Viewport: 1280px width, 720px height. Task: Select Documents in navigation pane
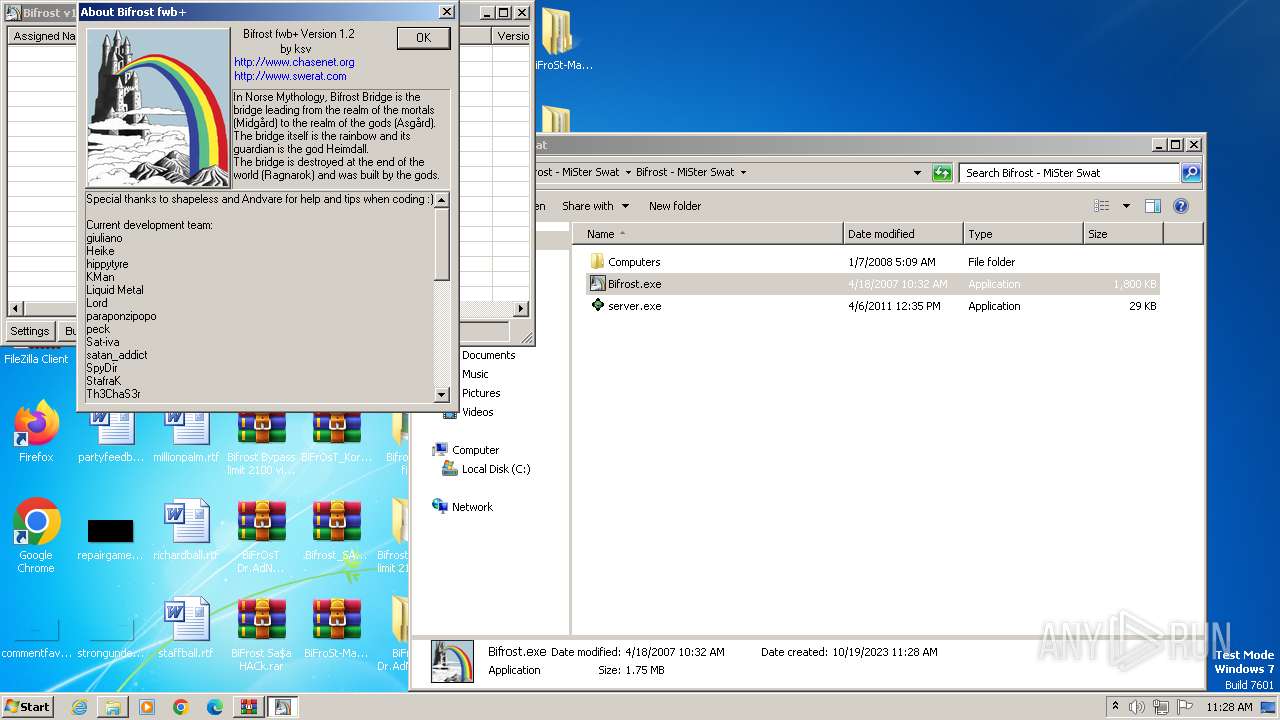pyautogui.click(x=488, y=355)
